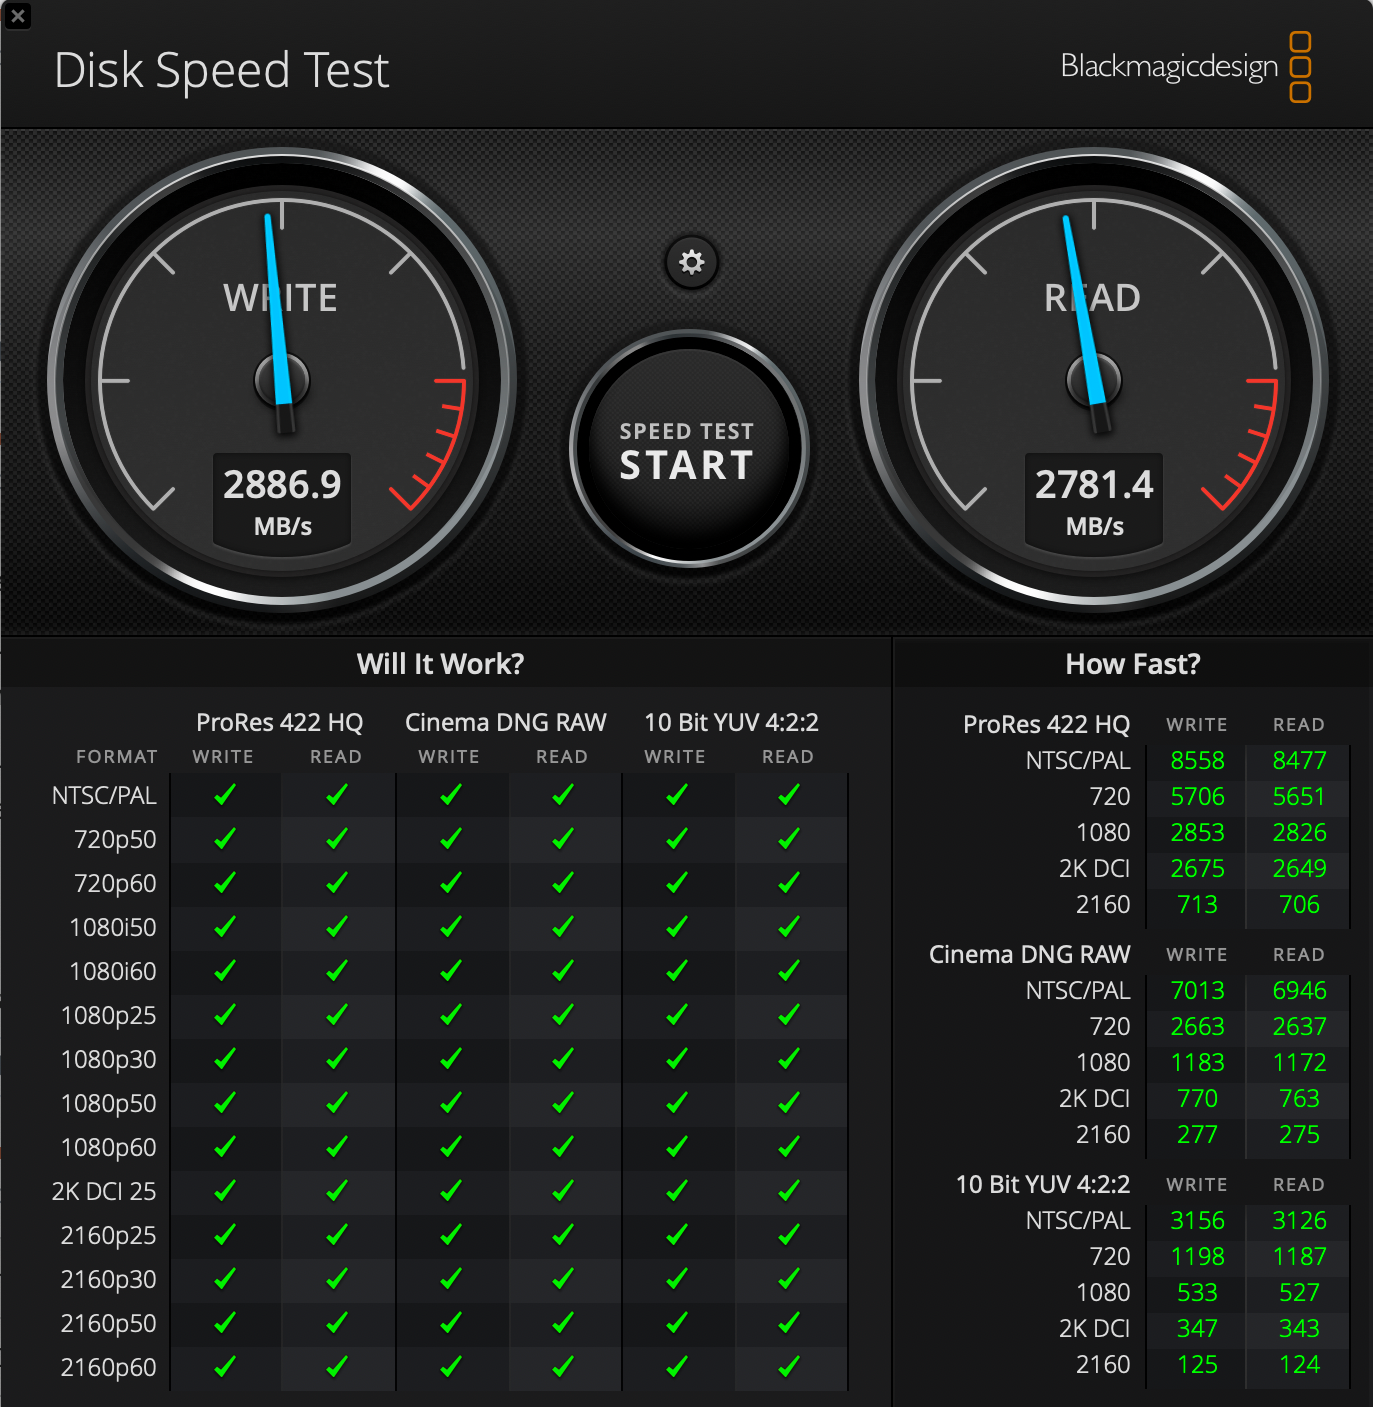Click the YUV 2K DCI read value 343

click(x=1299, y=1329)
